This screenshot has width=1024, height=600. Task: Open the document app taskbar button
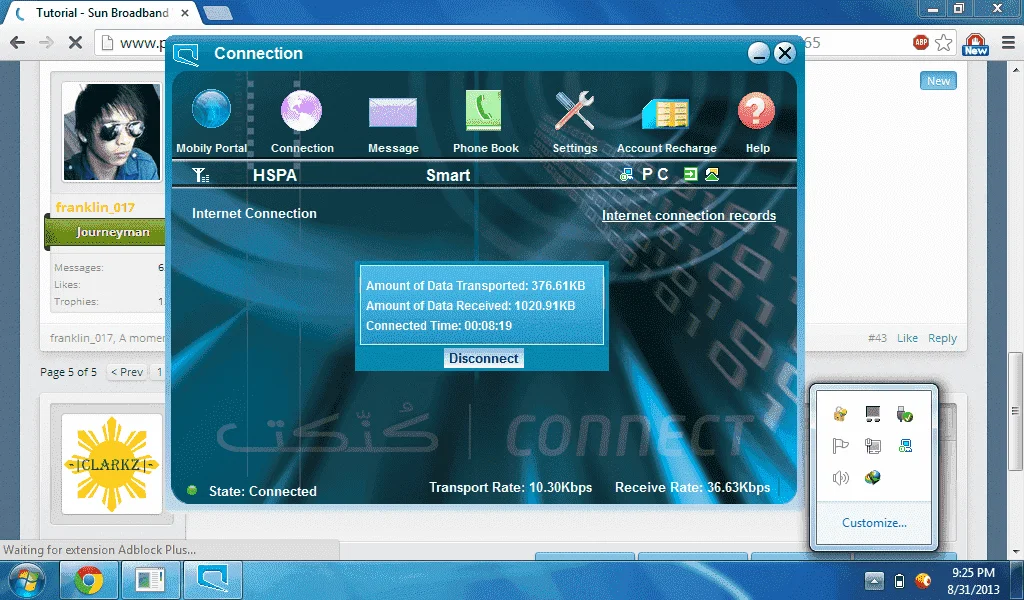coord(150,580)
